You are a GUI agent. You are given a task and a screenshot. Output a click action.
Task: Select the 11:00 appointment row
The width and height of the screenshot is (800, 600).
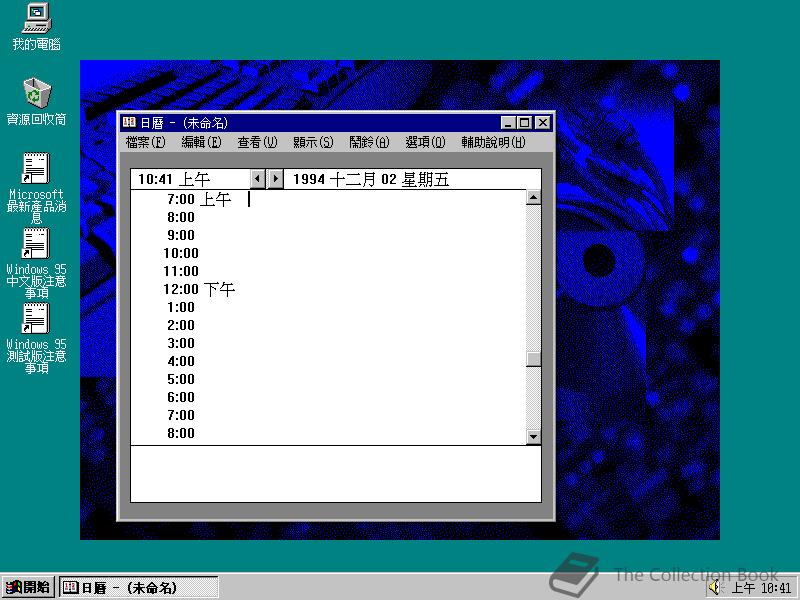pyautogui.click(x=328, y=271)
